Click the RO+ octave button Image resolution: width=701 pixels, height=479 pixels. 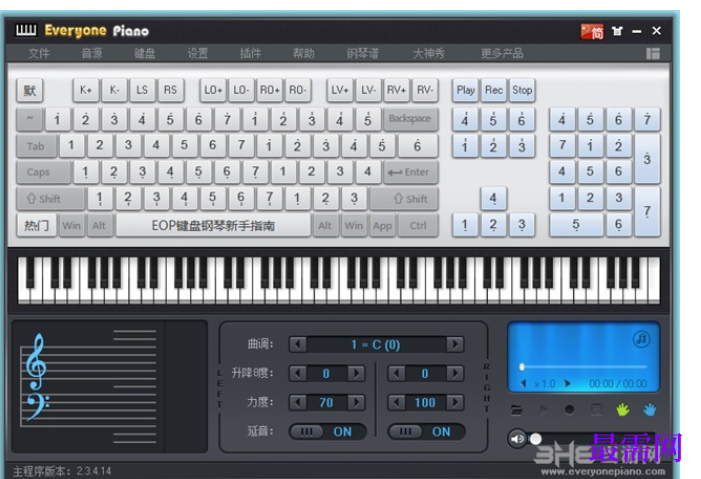click(269, 90)
